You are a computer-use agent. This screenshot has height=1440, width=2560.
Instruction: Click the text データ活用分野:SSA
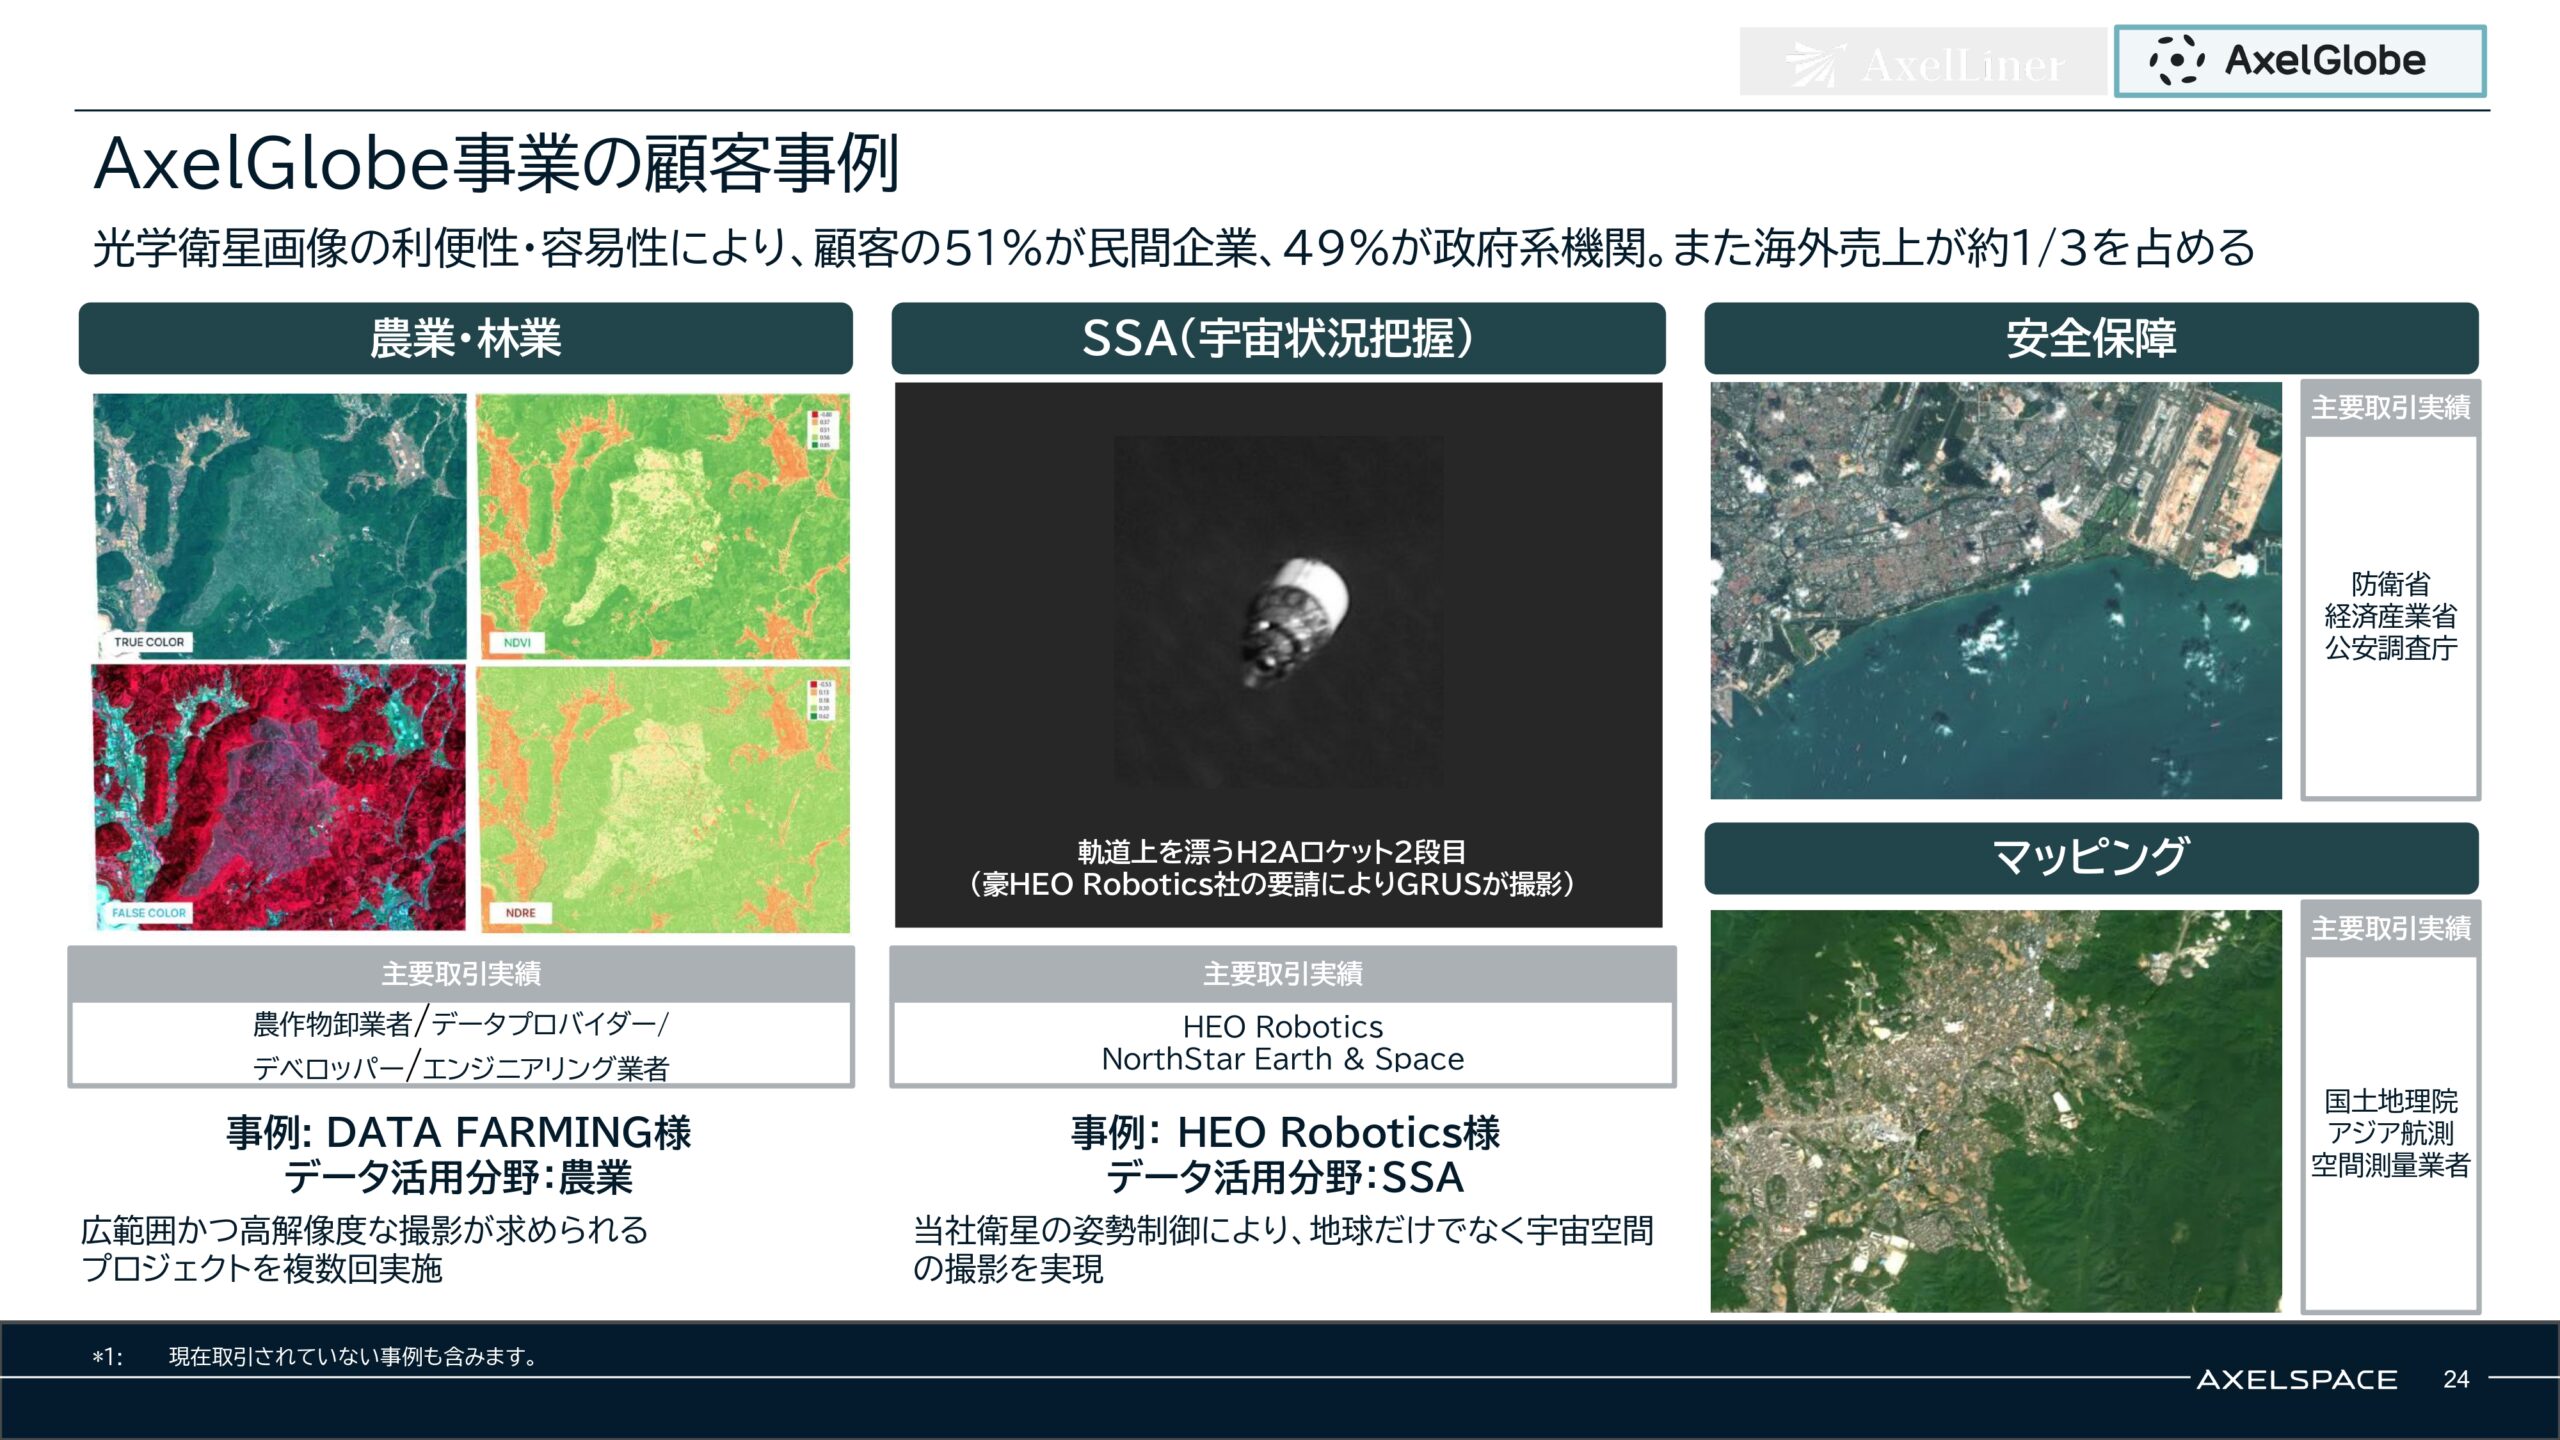[x=1285, y=1177]
